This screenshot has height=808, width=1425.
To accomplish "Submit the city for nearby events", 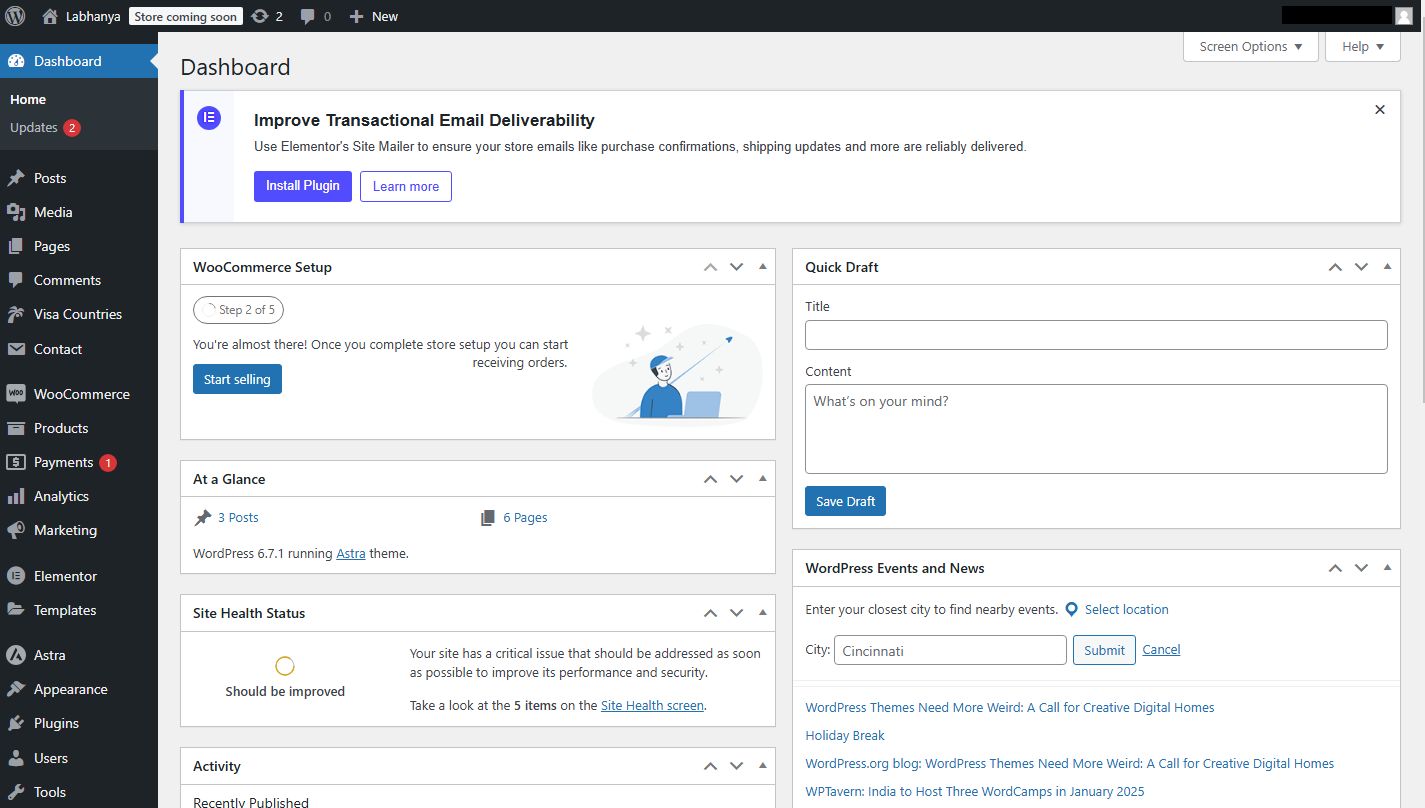I will point(1104,650).
